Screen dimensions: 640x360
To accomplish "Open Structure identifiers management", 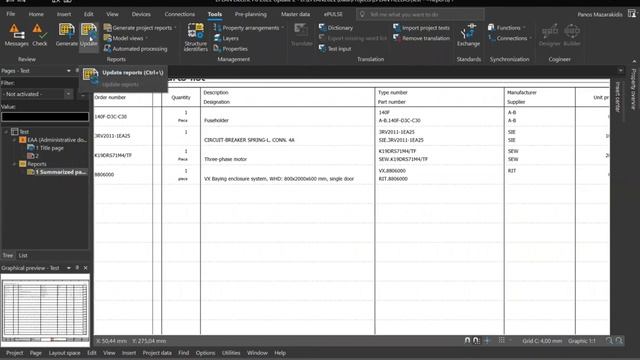I will pos(196,38).
